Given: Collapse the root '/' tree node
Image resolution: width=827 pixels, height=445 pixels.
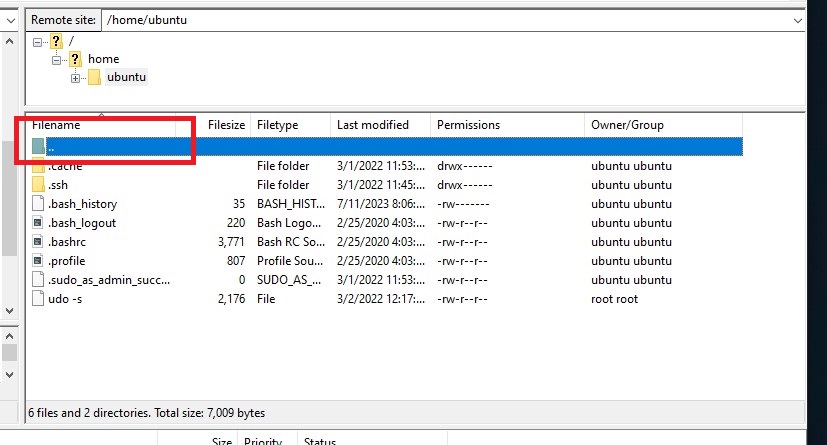Looking at the screenshot, I should [38, 41].
